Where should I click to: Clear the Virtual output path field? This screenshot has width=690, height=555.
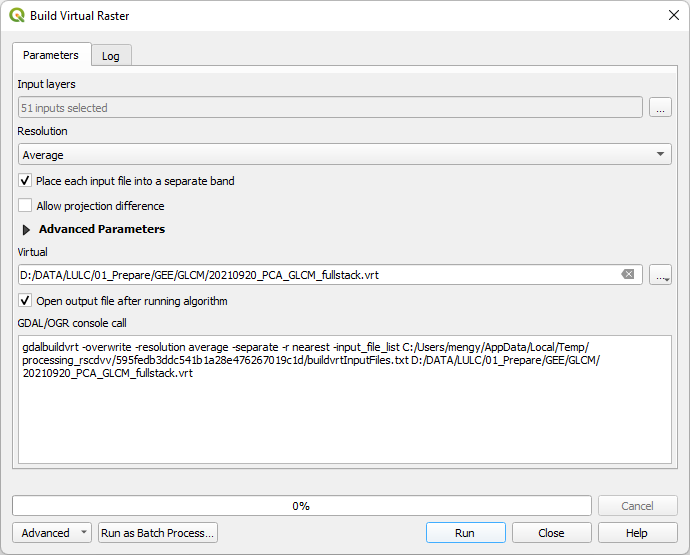628,275
